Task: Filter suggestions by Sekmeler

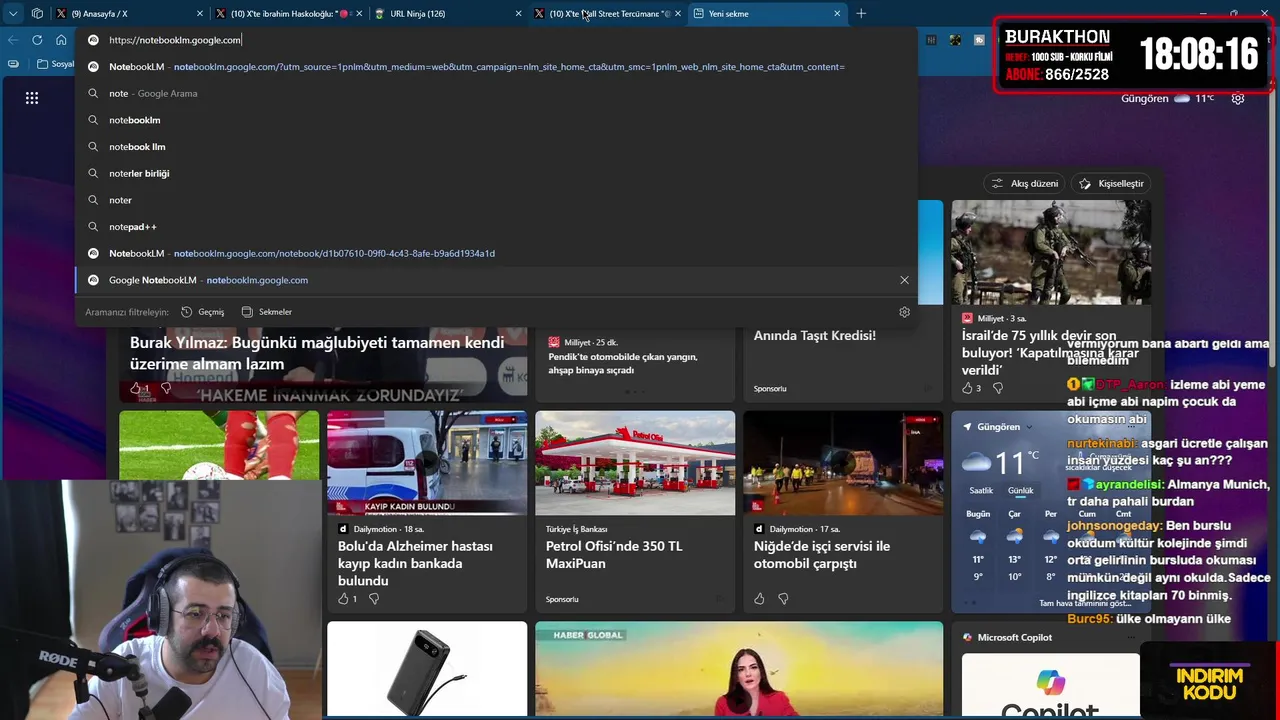Action: pos(267,312)
